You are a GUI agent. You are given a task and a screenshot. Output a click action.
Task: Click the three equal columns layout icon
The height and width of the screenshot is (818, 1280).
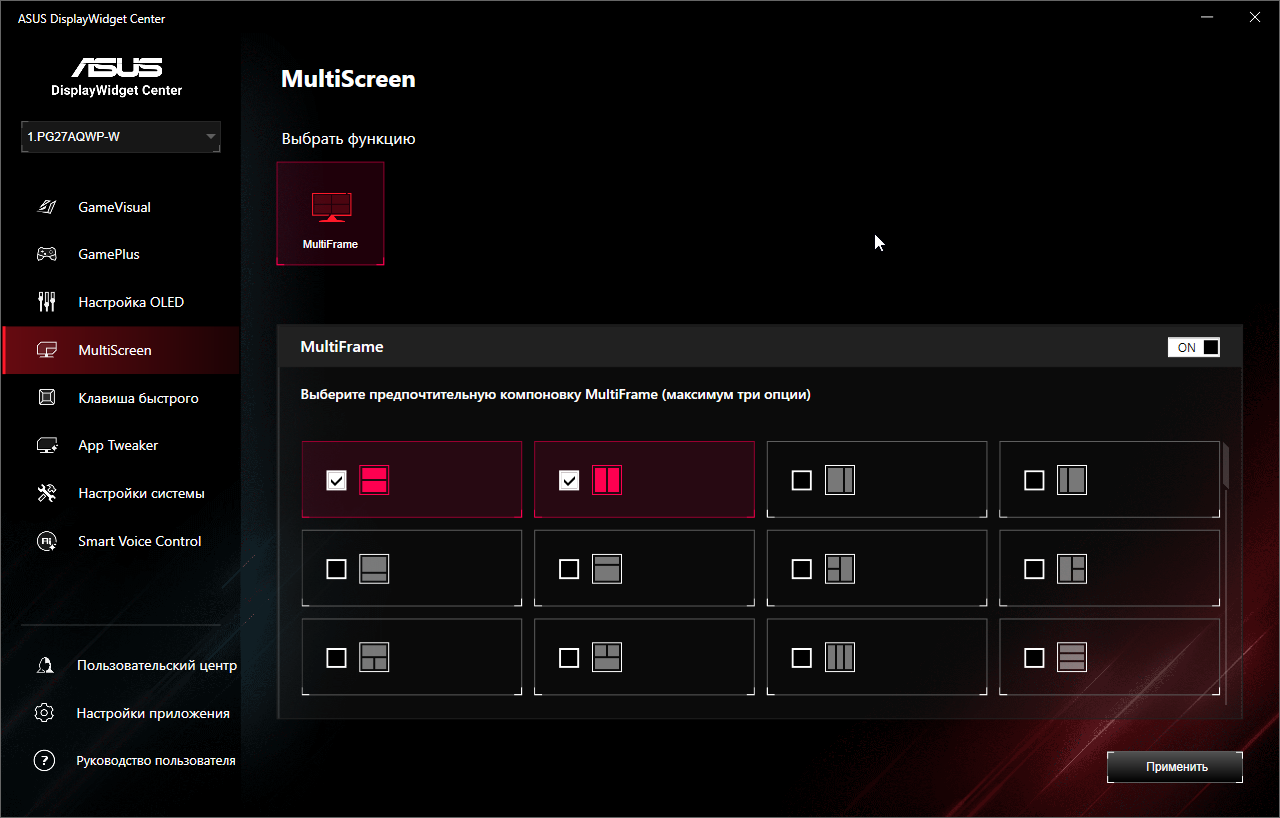point(840,657)
